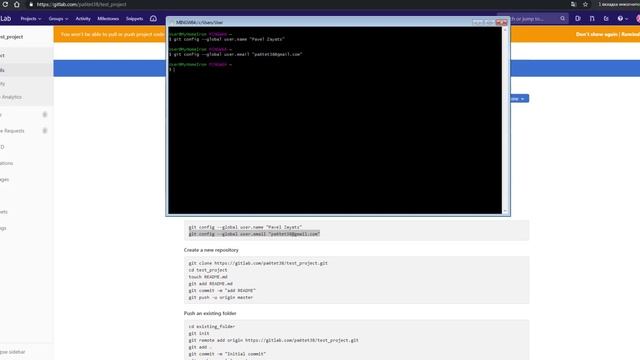The width and height of the screenshot is (640, 360).
Task: Open Snippets in the top navigation
Action: pyautogui.click(x=134, y=19)
